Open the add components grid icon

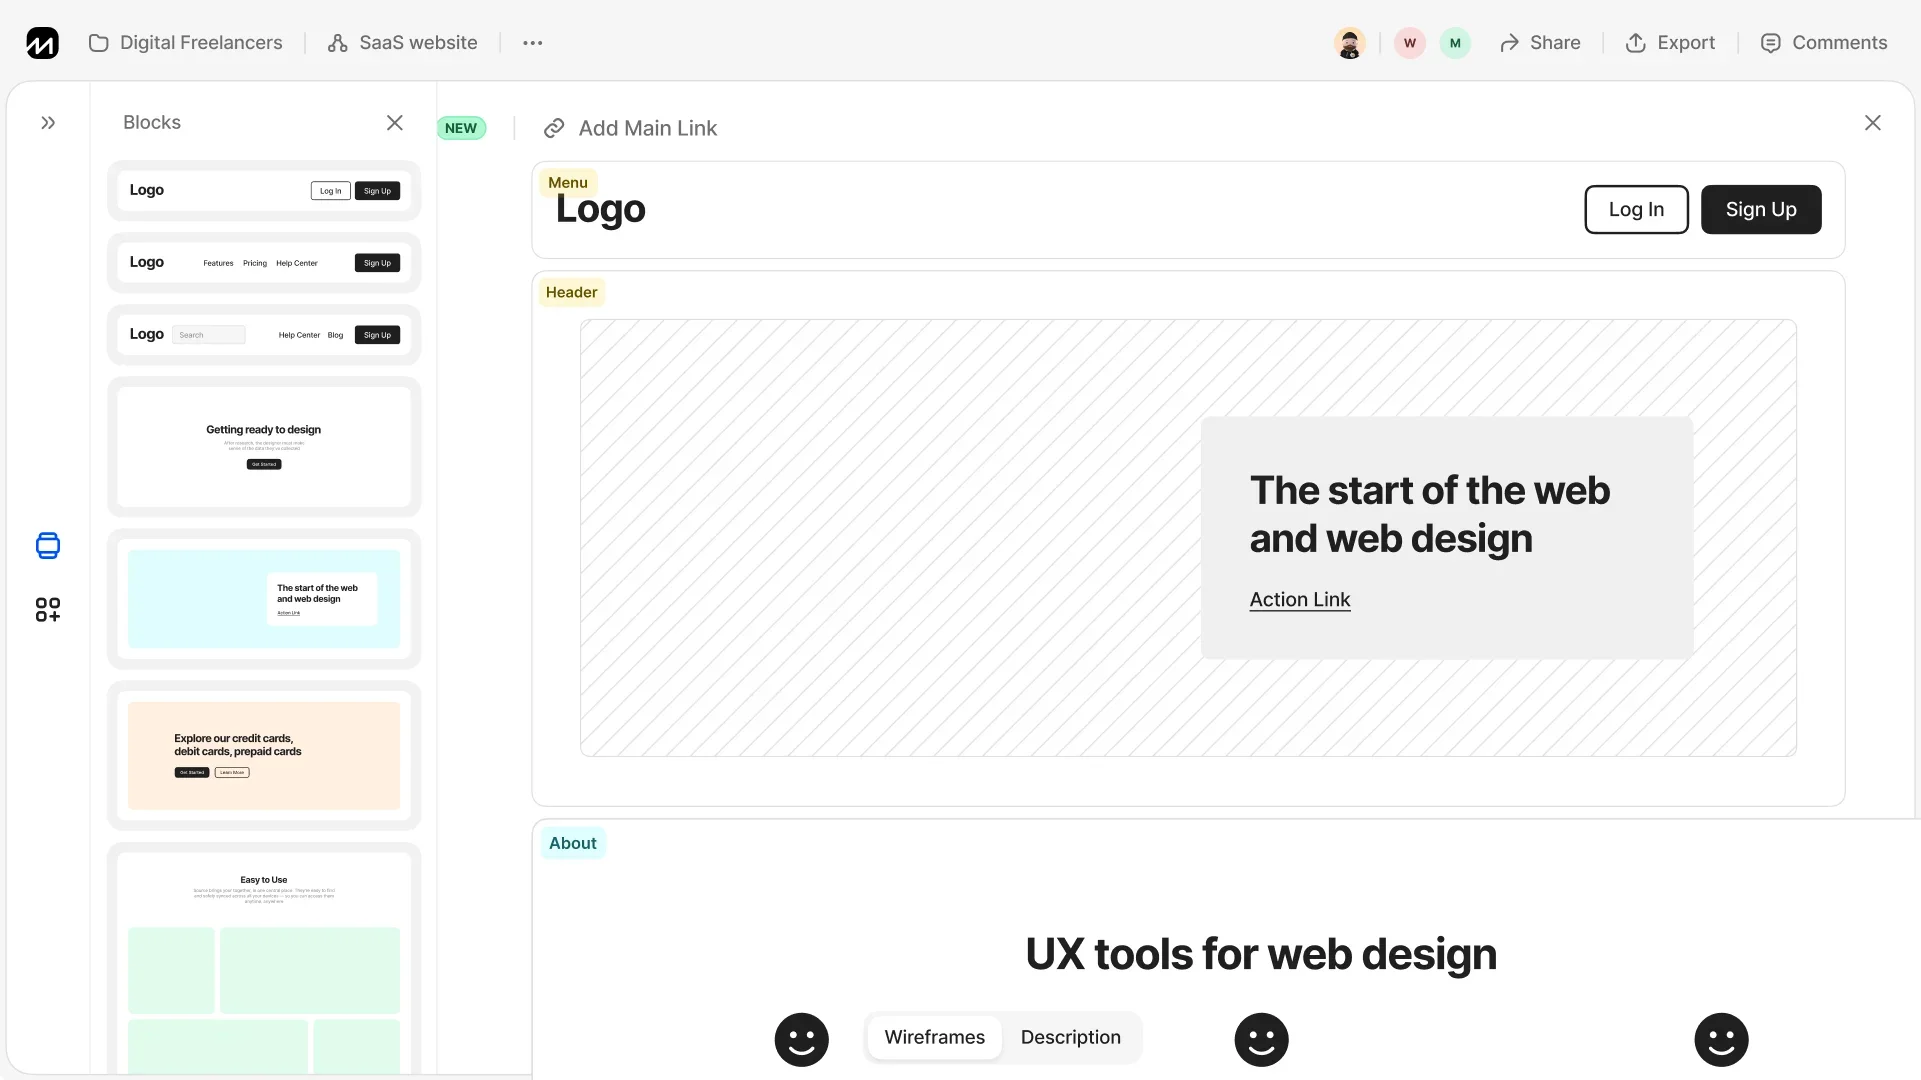48,609
